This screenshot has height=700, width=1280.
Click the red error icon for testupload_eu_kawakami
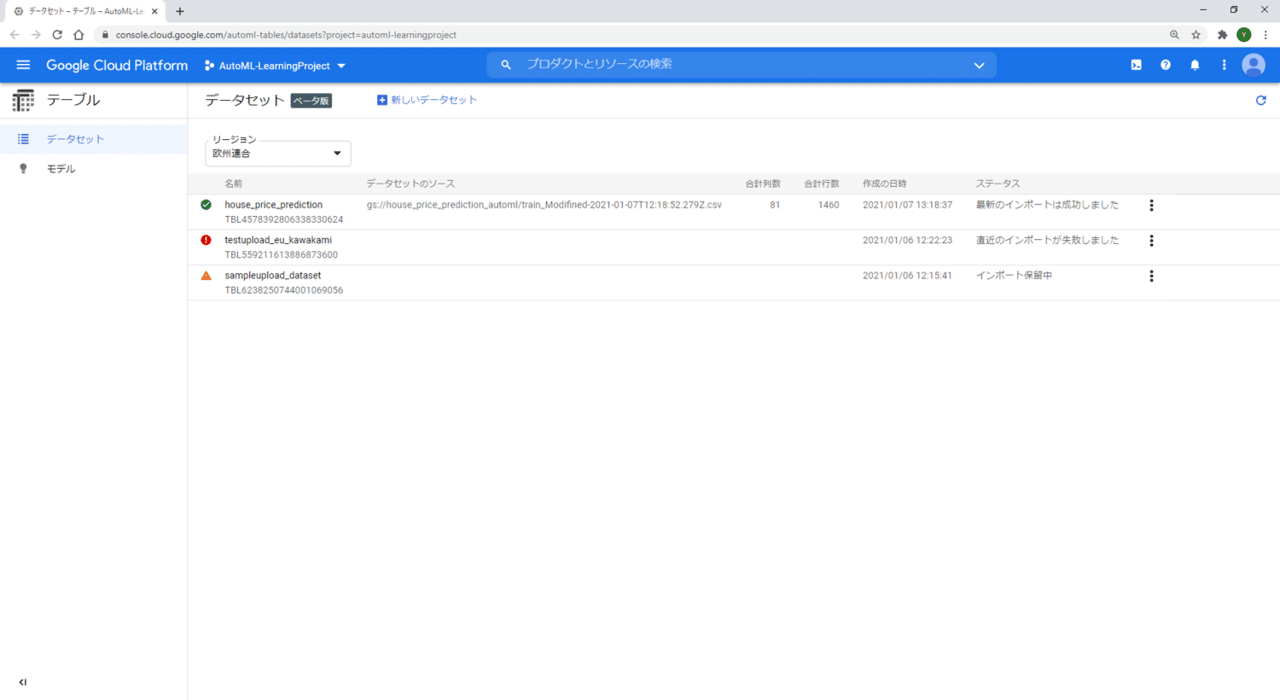coord(206,239)
